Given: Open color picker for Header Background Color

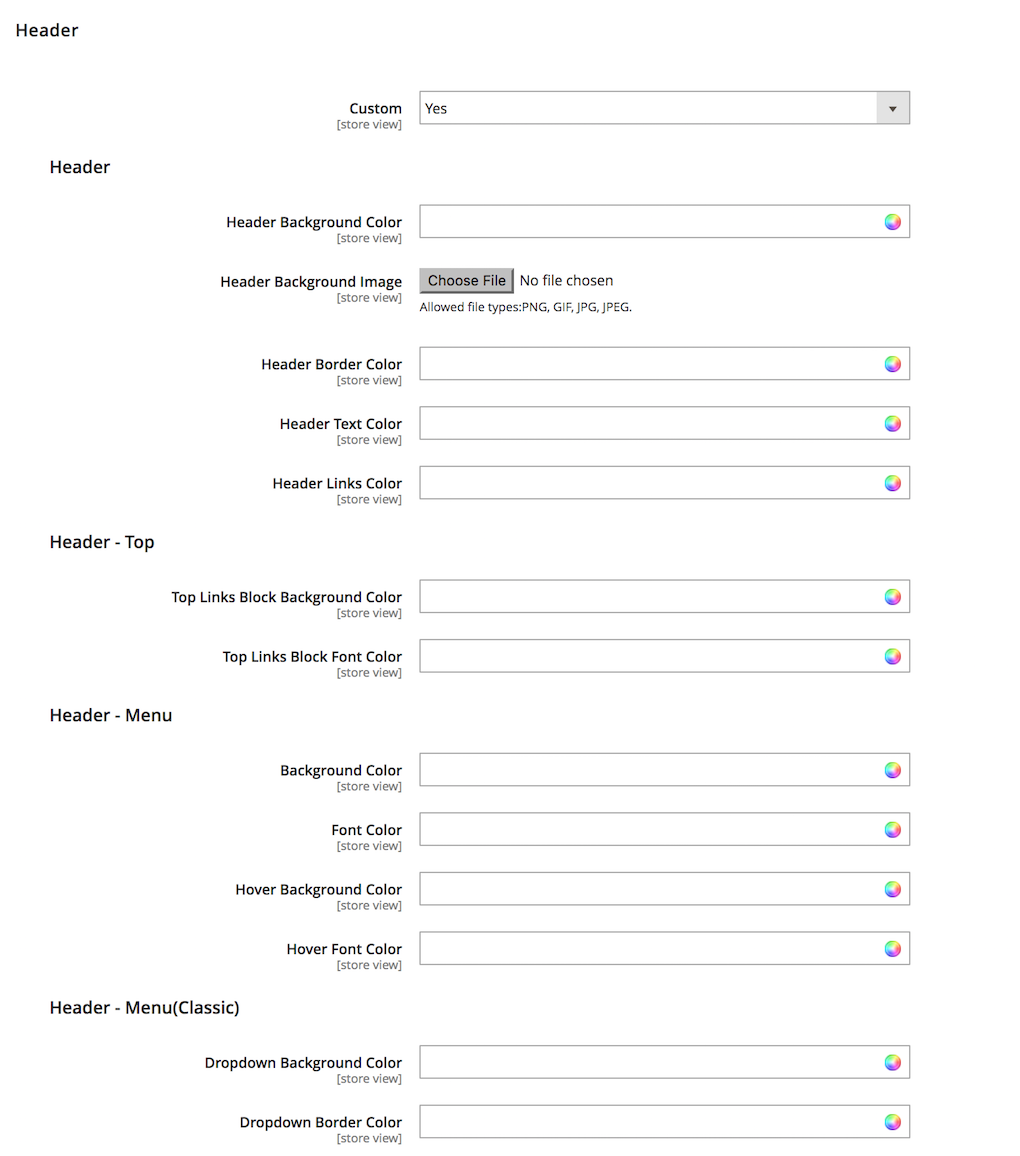Looking at the screenshot, I should pos(892,222).
